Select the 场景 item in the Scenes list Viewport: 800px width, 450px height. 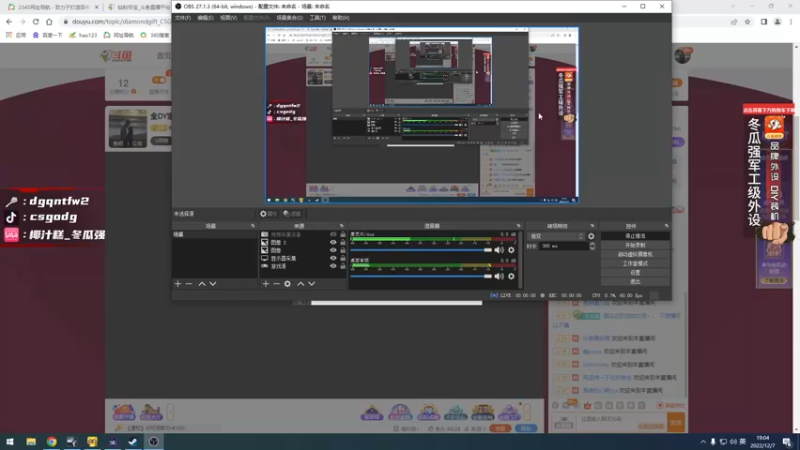pos(214,235)
